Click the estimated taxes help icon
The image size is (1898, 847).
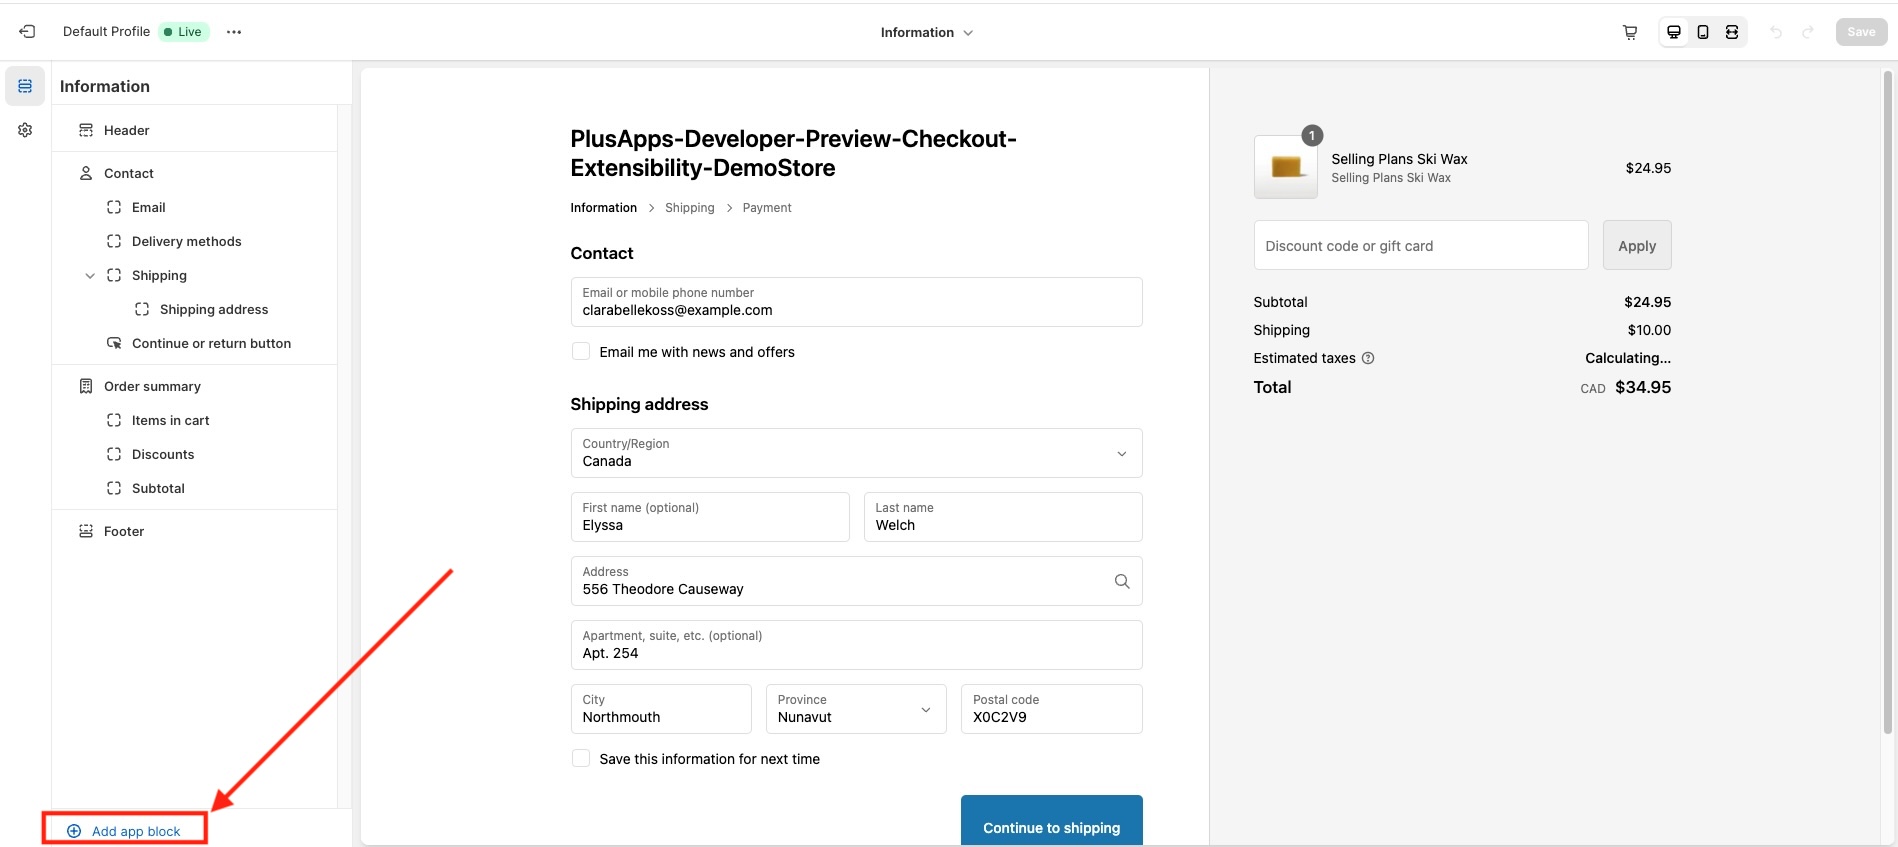pos(1368,358)
